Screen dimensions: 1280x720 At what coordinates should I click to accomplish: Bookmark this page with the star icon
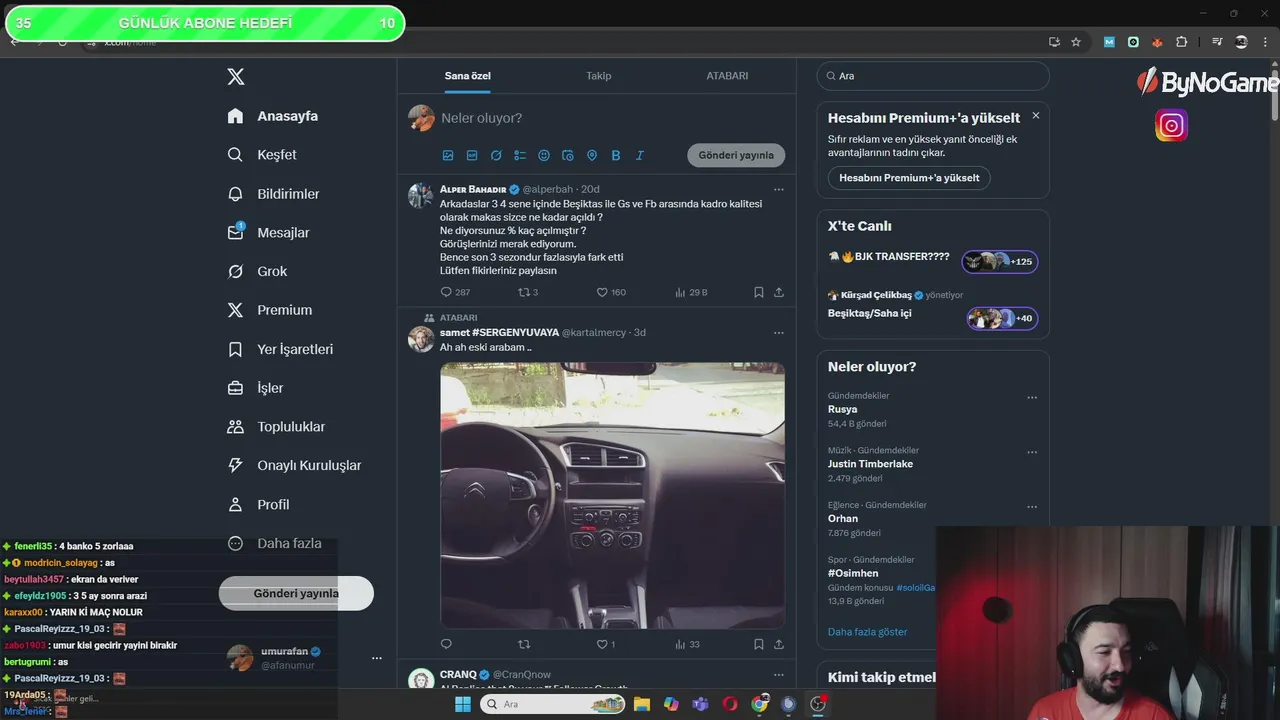click(1076, 42)
